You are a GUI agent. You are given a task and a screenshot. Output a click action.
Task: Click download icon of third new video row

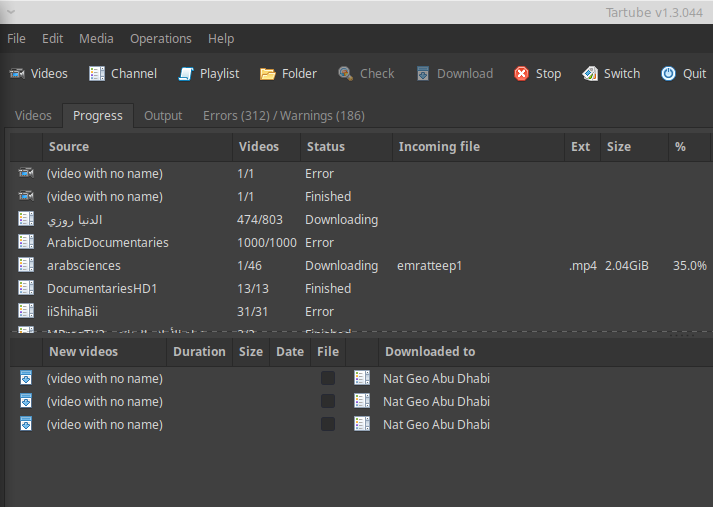coord(26,423)
